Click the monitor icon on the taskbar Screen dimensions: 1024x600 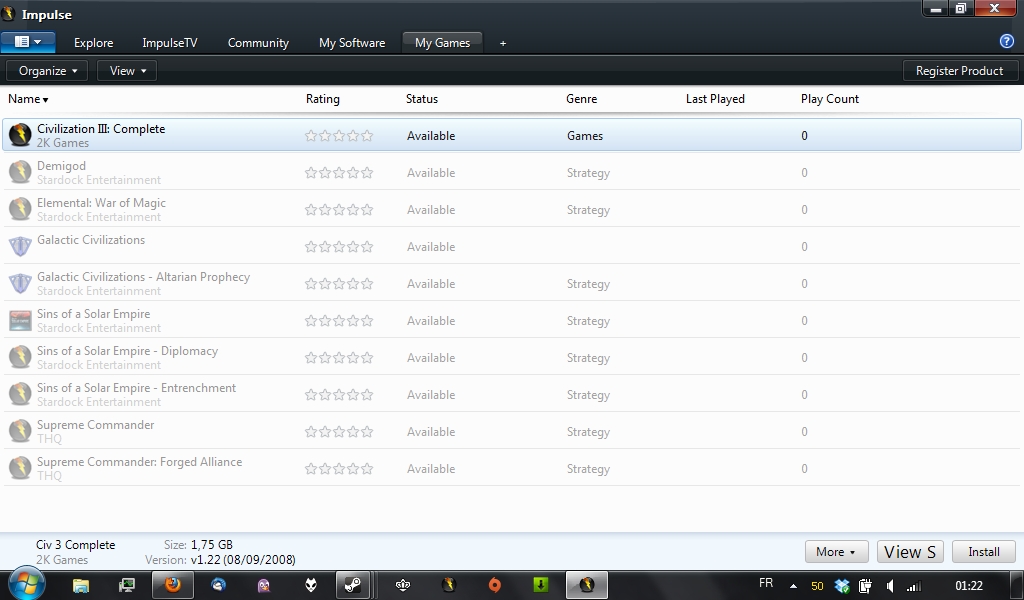click(x=126, y=585)
